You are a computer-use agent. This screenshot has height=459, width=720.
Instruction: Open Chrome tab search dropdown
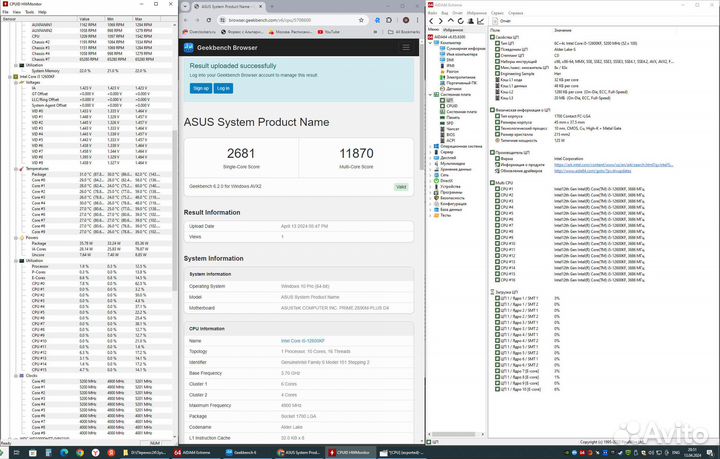click(x=185, y=6)
